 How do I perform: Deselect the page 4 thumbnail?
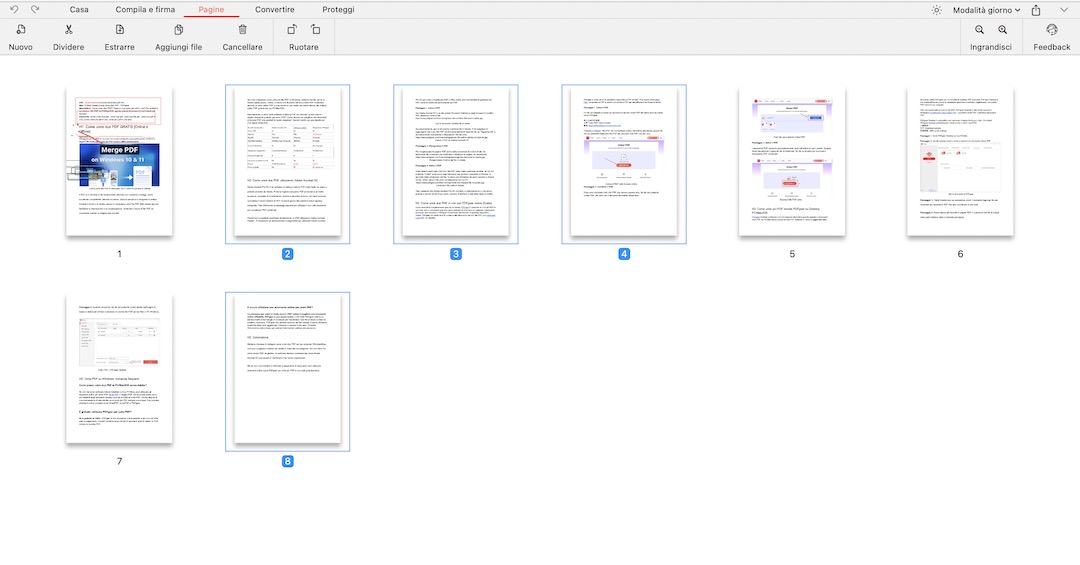point(623,162)
